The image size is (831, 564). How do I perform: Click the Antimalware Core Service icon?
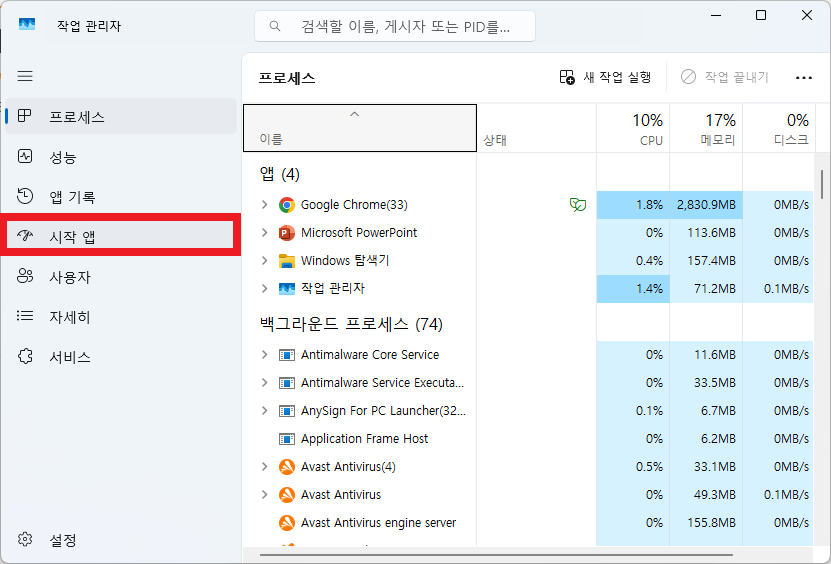[x=287, y=355]
